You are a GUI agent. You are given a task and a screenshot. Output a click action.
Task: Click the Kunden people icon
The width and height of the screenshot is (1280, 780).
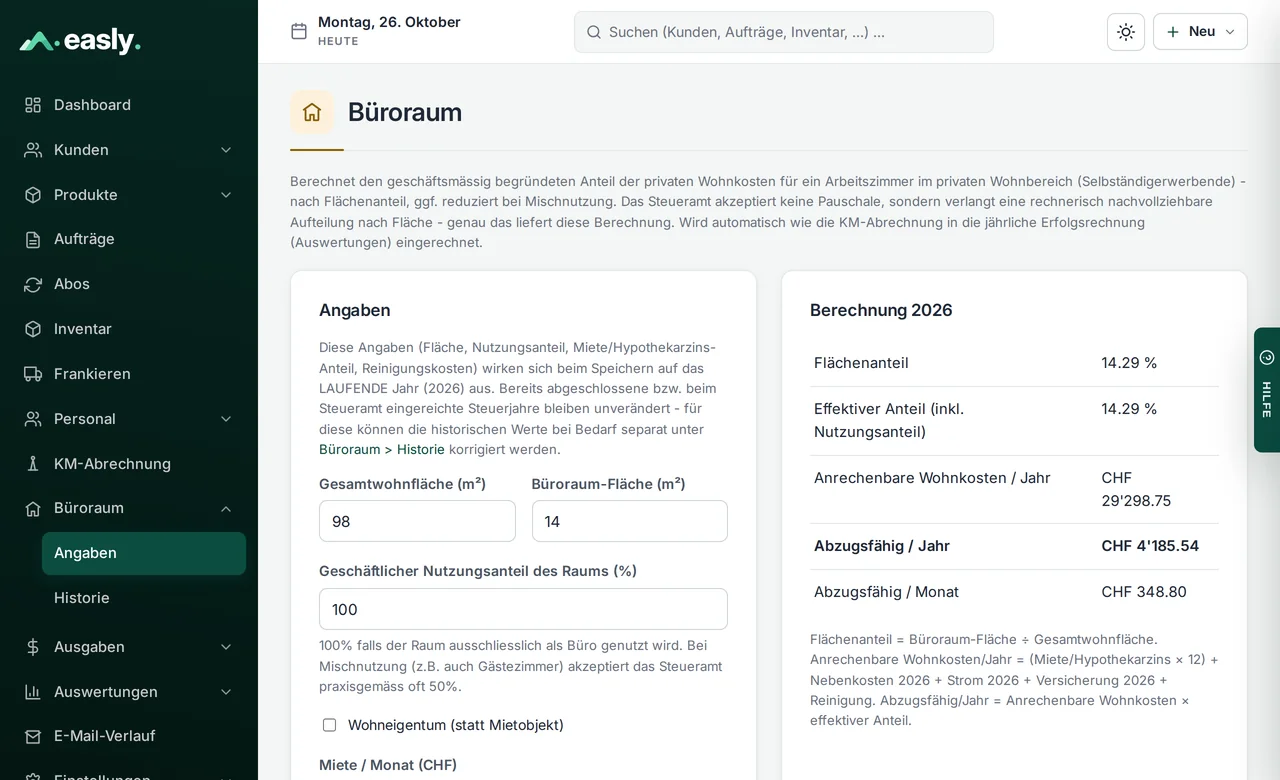pos(33,150)
